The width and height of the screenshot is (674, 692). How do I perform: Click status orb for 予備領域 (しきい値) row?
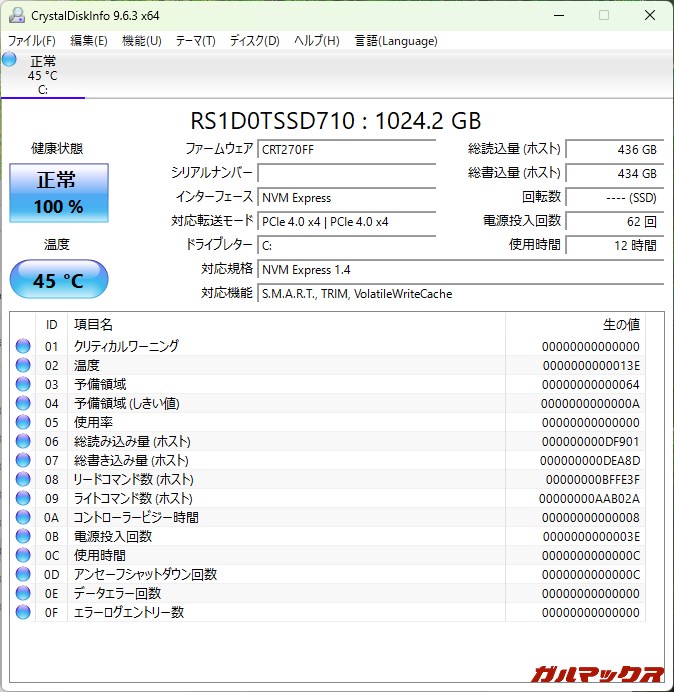(x=23, y=404)
